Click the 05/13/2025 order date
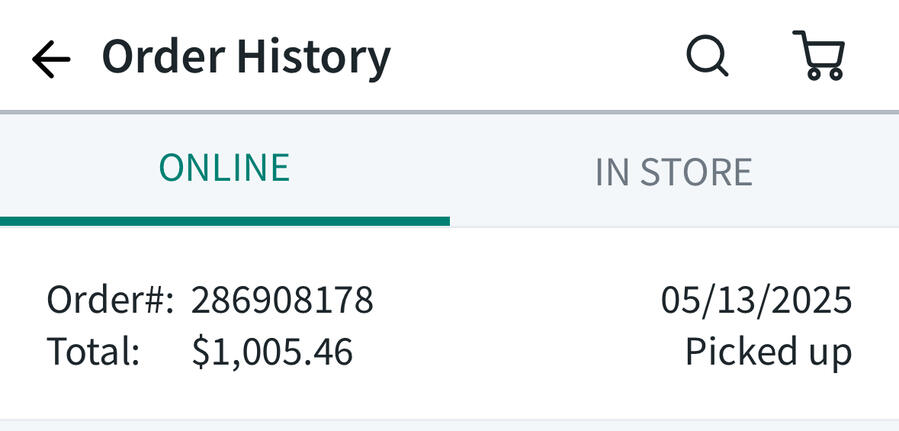899x431 pixels. [x=756, y=300]
